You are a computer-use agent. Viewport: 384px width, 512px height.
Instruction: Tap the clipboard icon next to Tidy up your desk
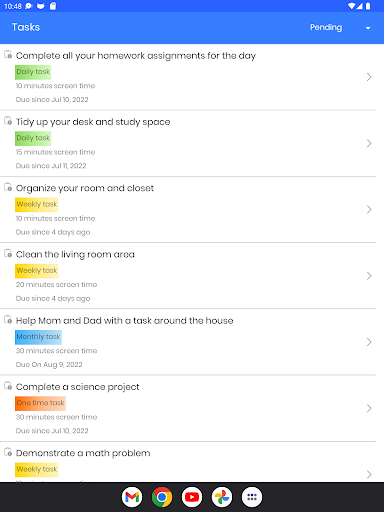[x=8, y=121]
